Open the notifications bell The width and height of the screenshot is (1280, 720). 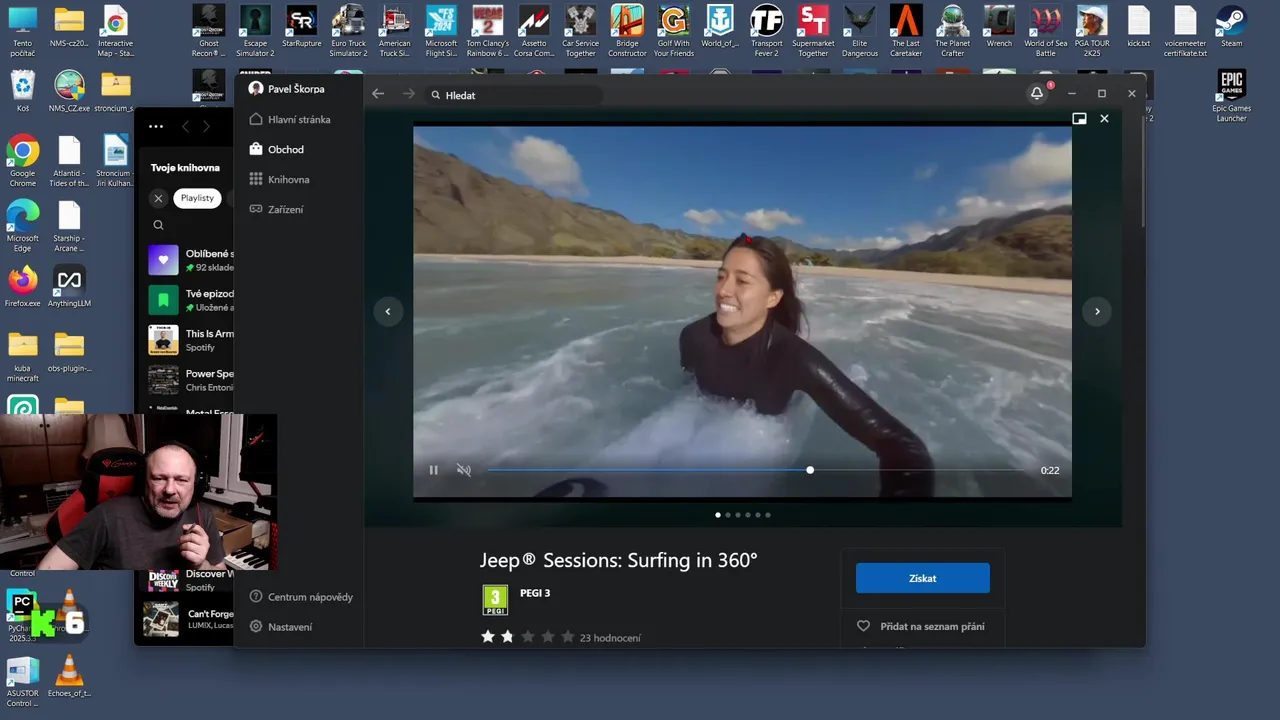click(1037, 93)
